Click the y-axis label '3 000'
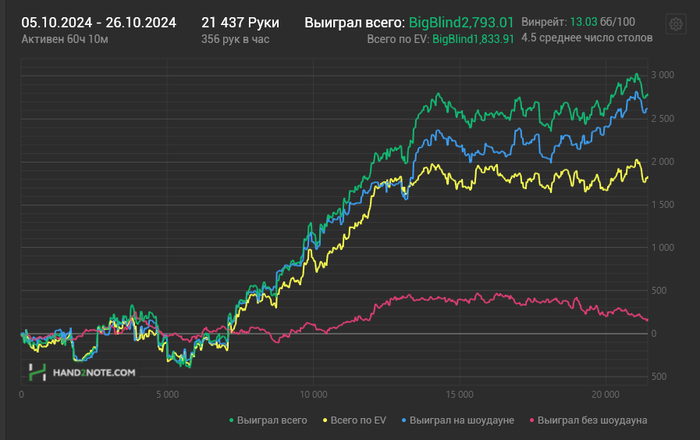This screenshot has width=700, height=440. point(662,75)
